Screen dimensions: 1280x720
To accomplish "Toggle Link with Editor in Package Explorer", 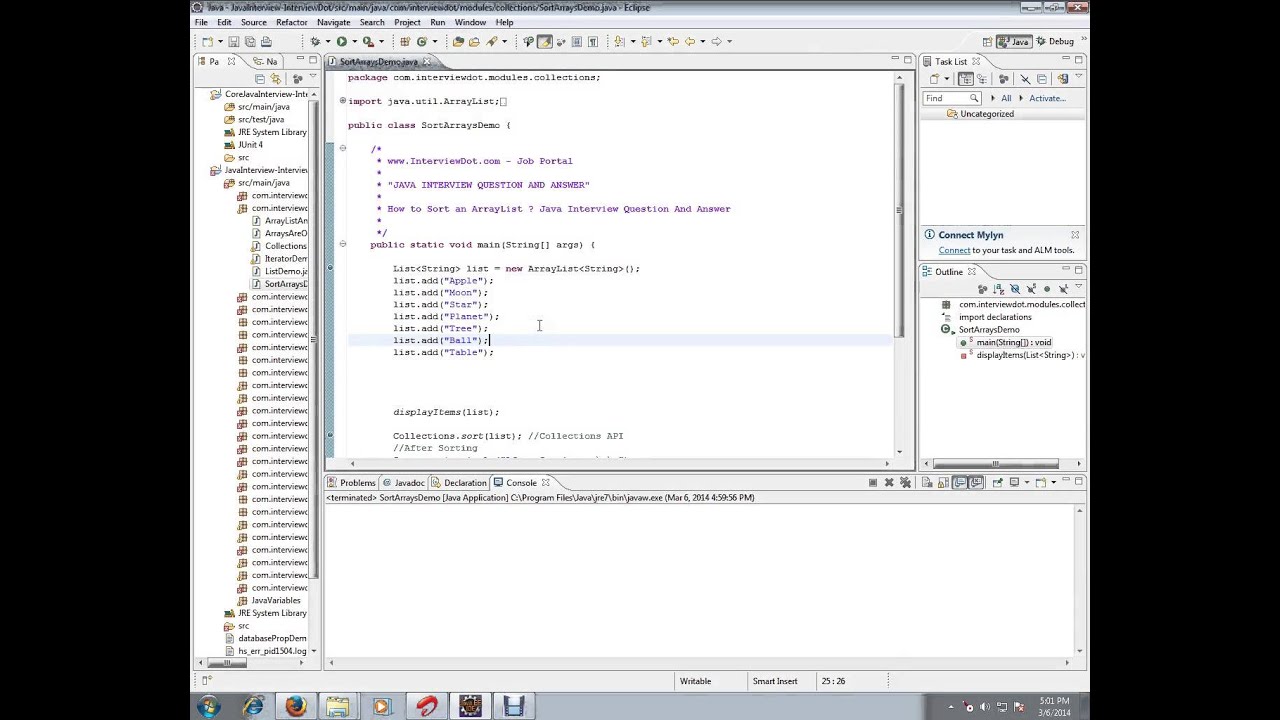I will point(275,79).
